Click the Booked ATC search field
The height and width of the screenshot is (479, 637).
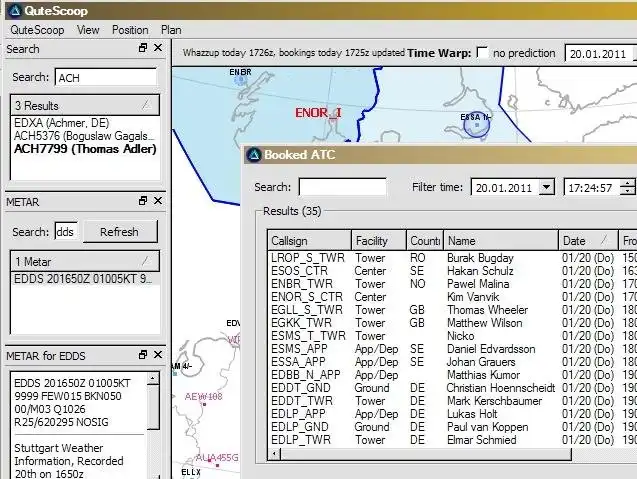pyautogui.click(x=342, y=187)
